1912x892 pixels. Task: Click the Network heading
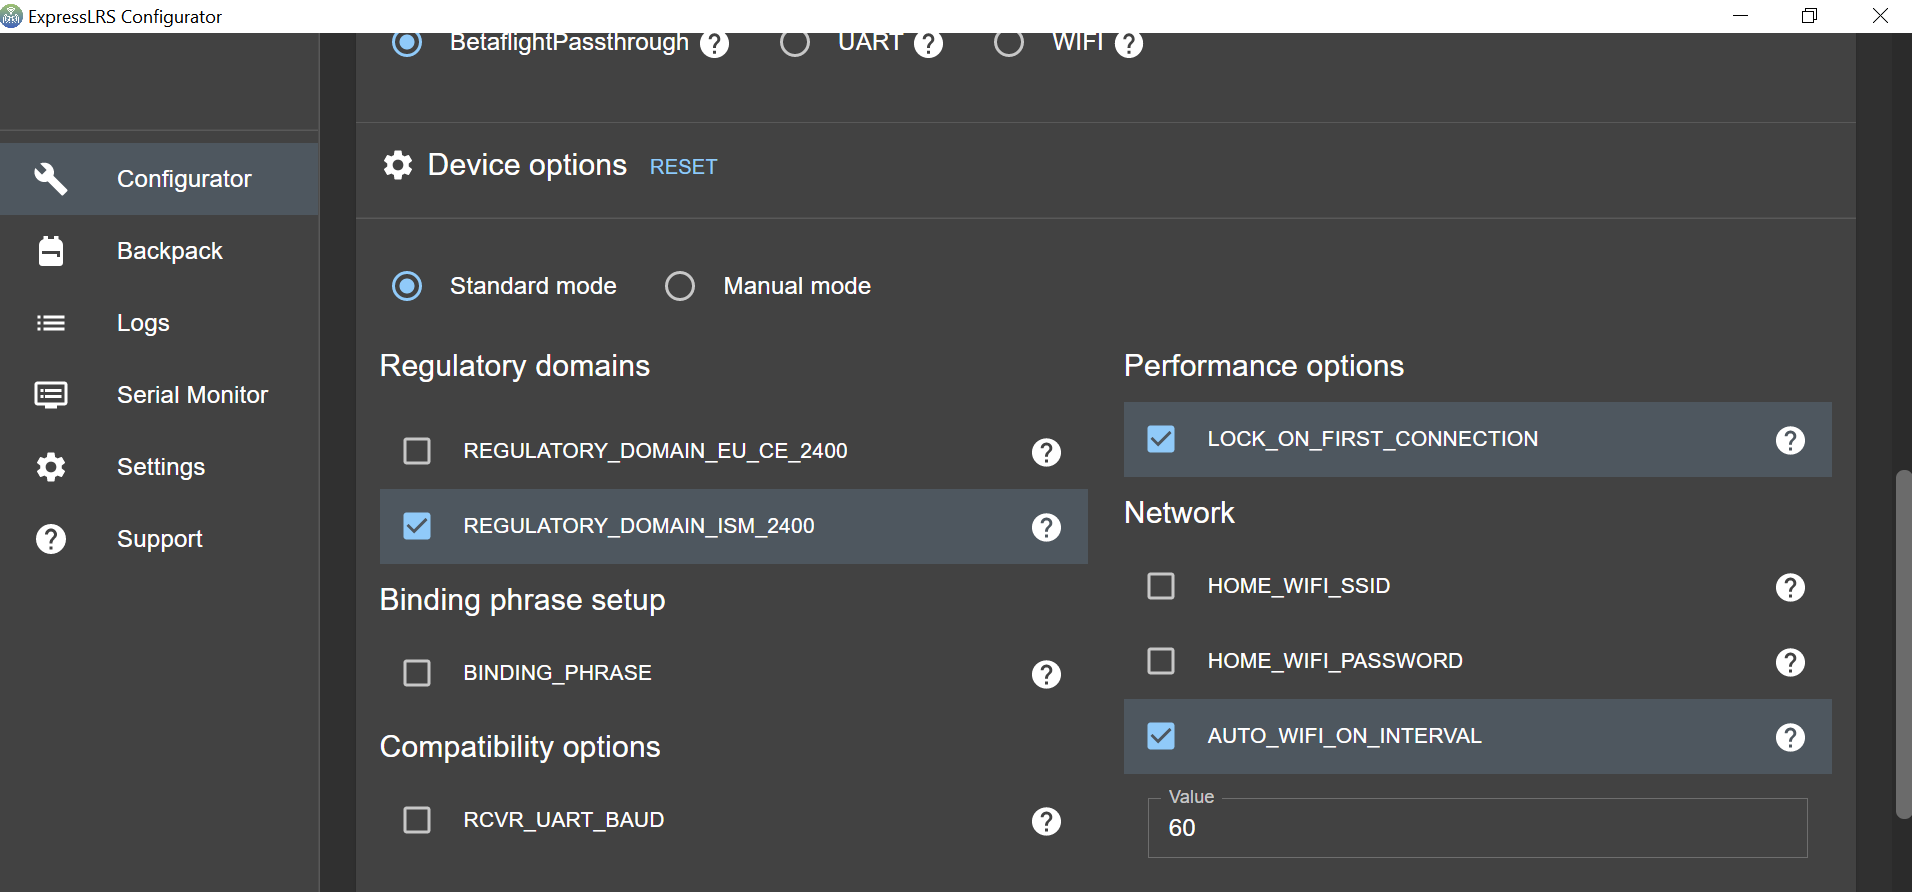pos(1179,513)
